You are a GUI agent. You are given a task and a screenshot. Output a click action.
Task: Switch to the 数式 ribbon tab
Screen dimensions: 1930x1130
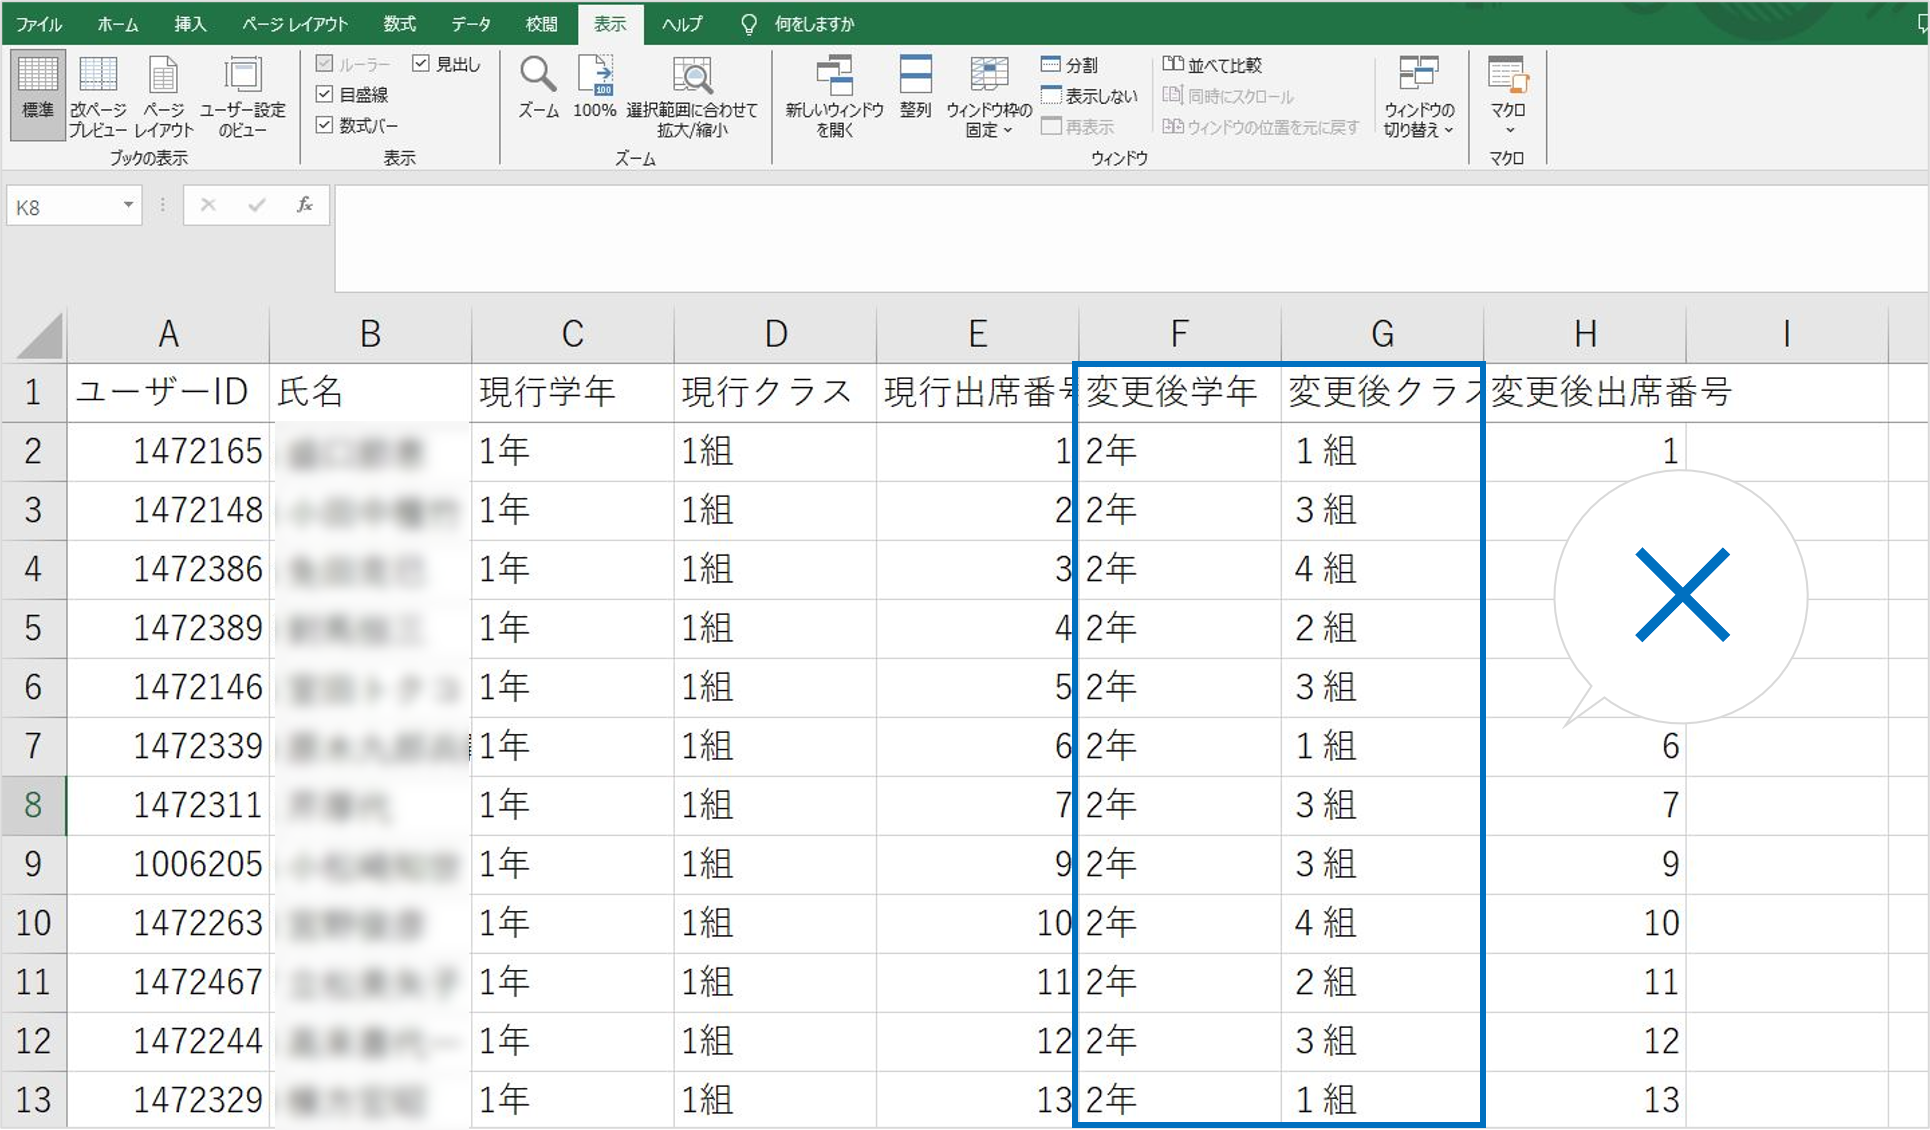pyautogui.click(x=399, y=24)
